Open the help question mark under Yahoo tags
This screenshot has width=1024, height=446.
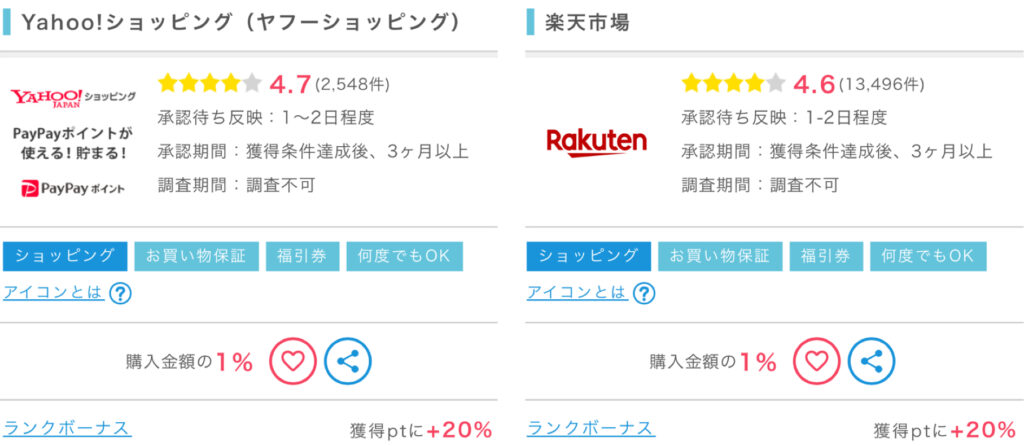120,294
